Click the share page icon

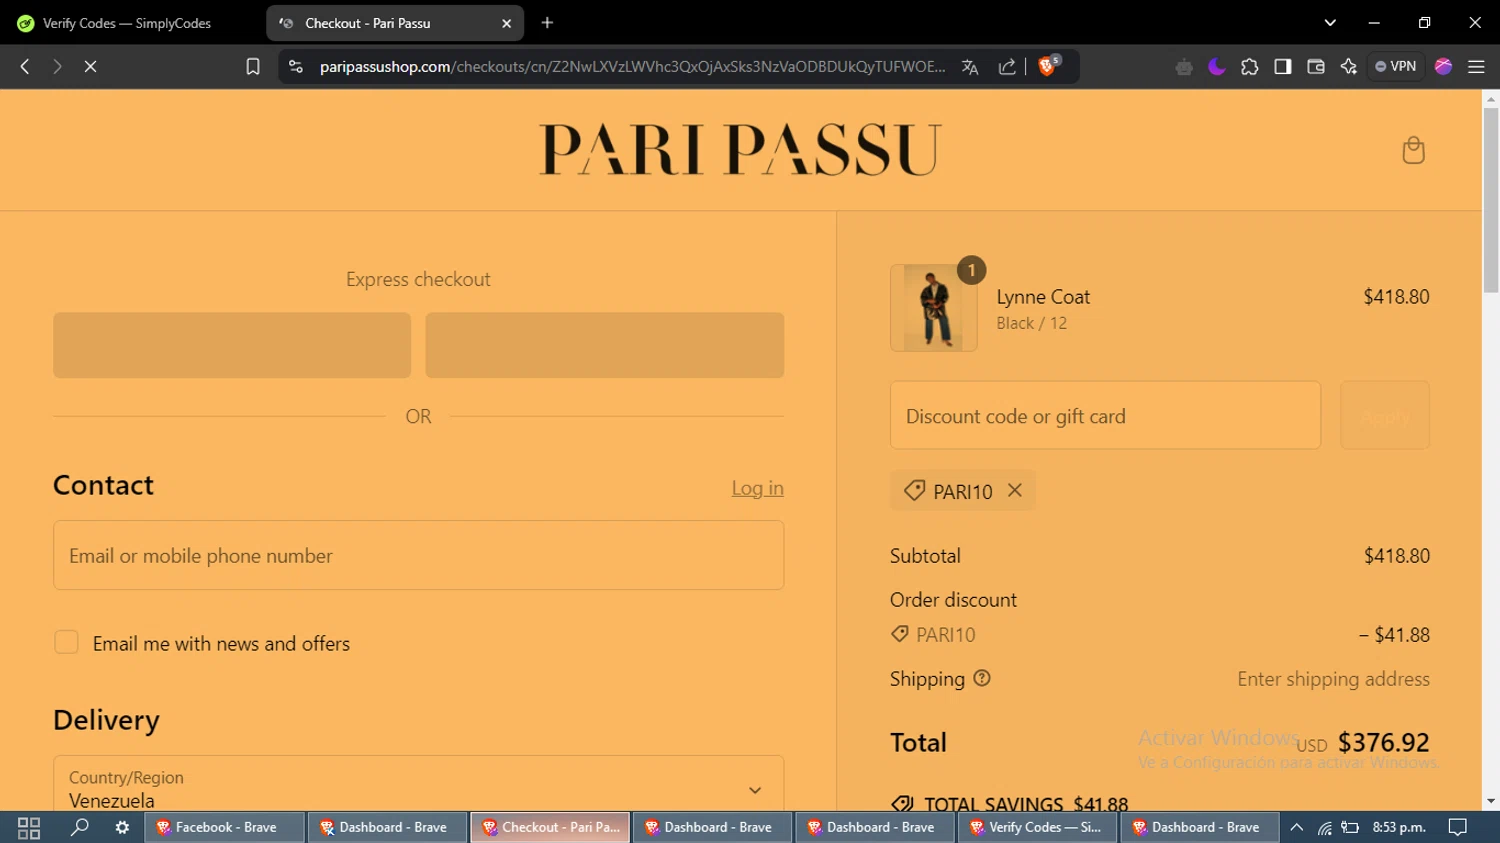(1007, 67)
